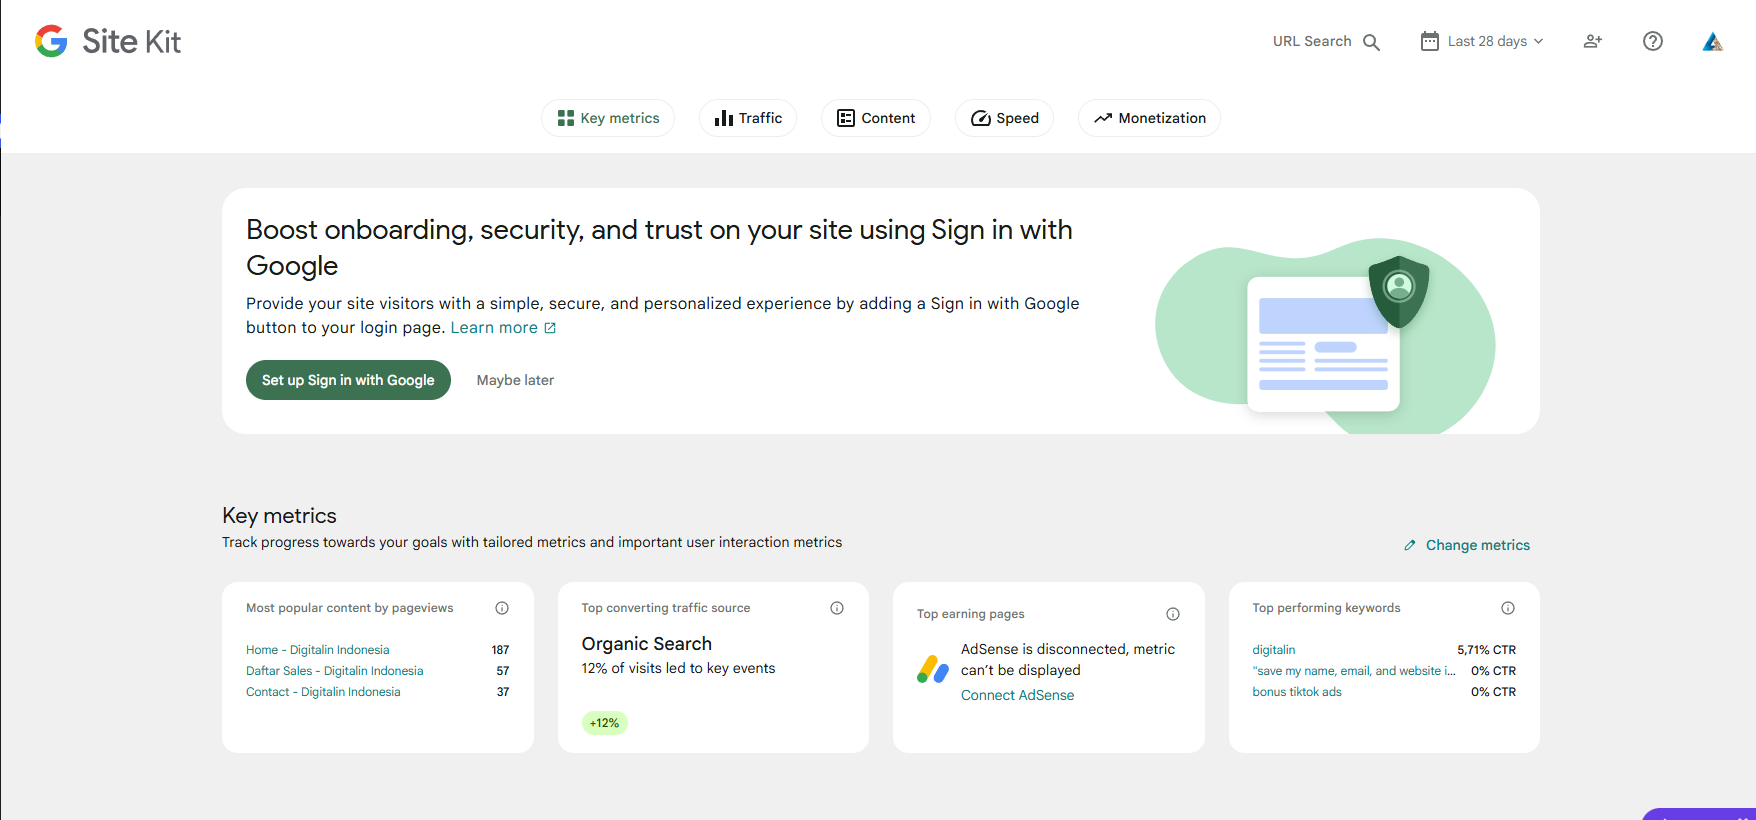This screenshot has height=820, width=1756.
Task: Click the Key metrics section heading
Action: point(280,516)
